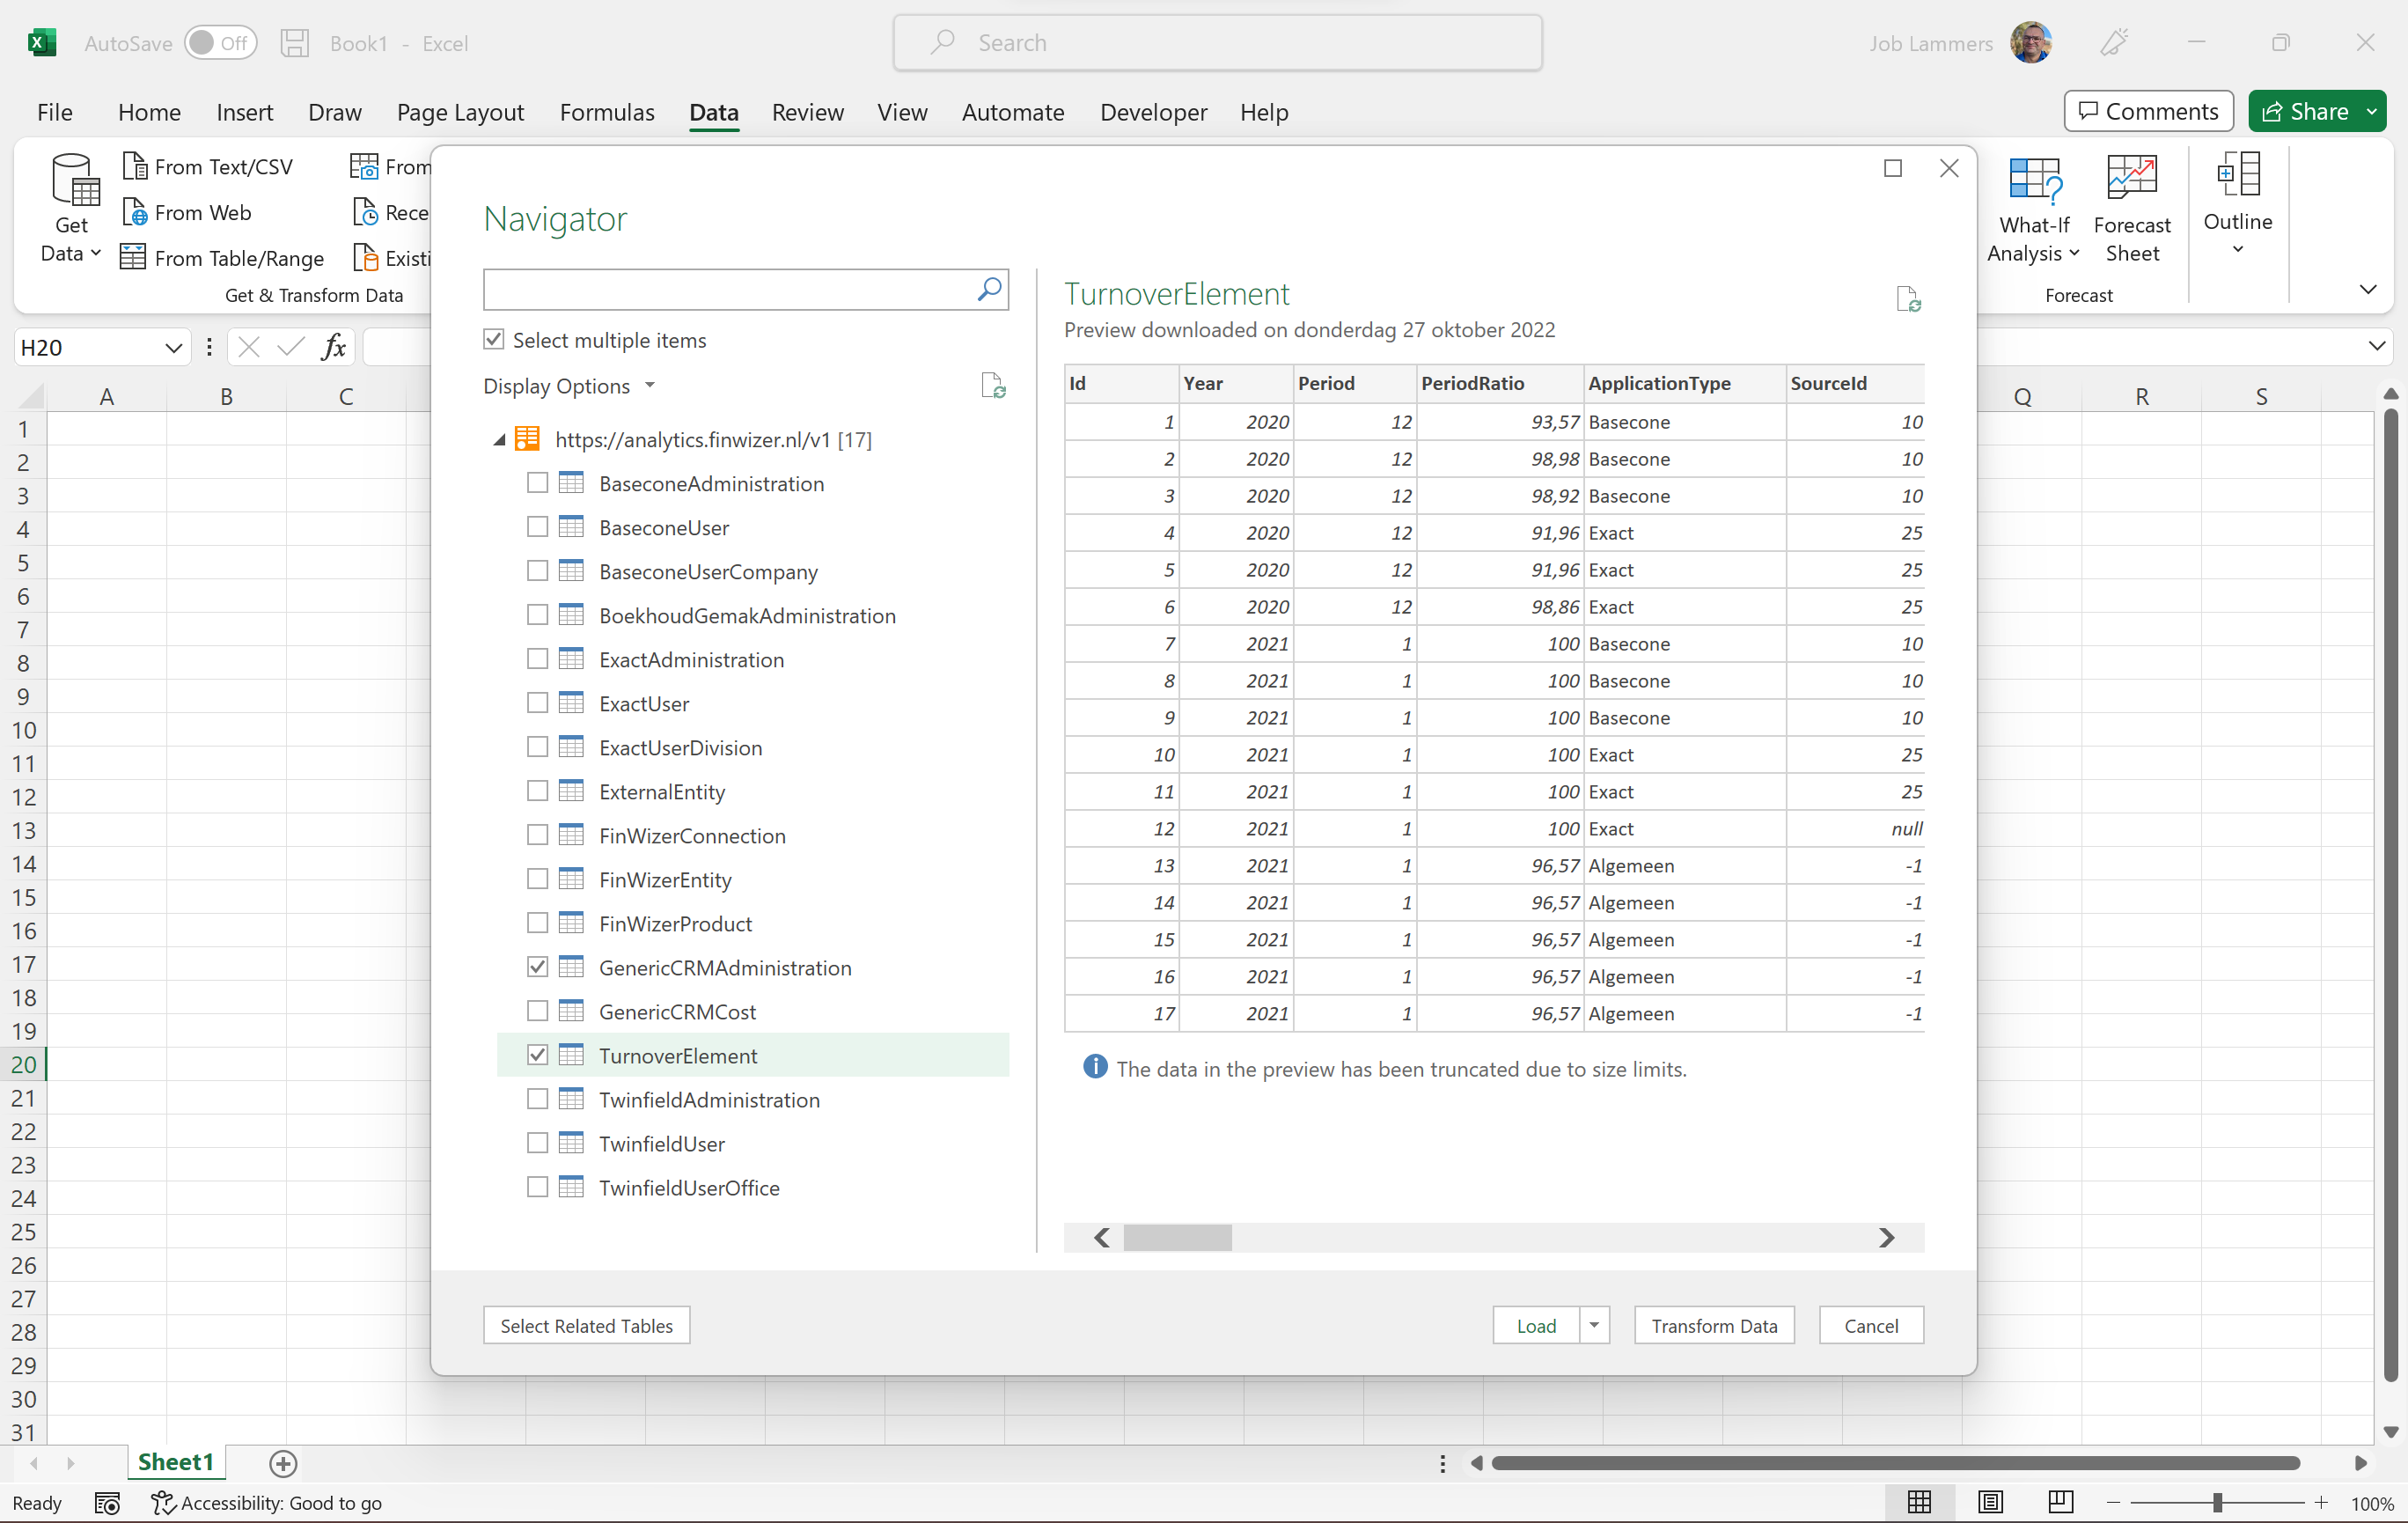
Task: Open the Share dropdown arrow
Action: 2371,111
